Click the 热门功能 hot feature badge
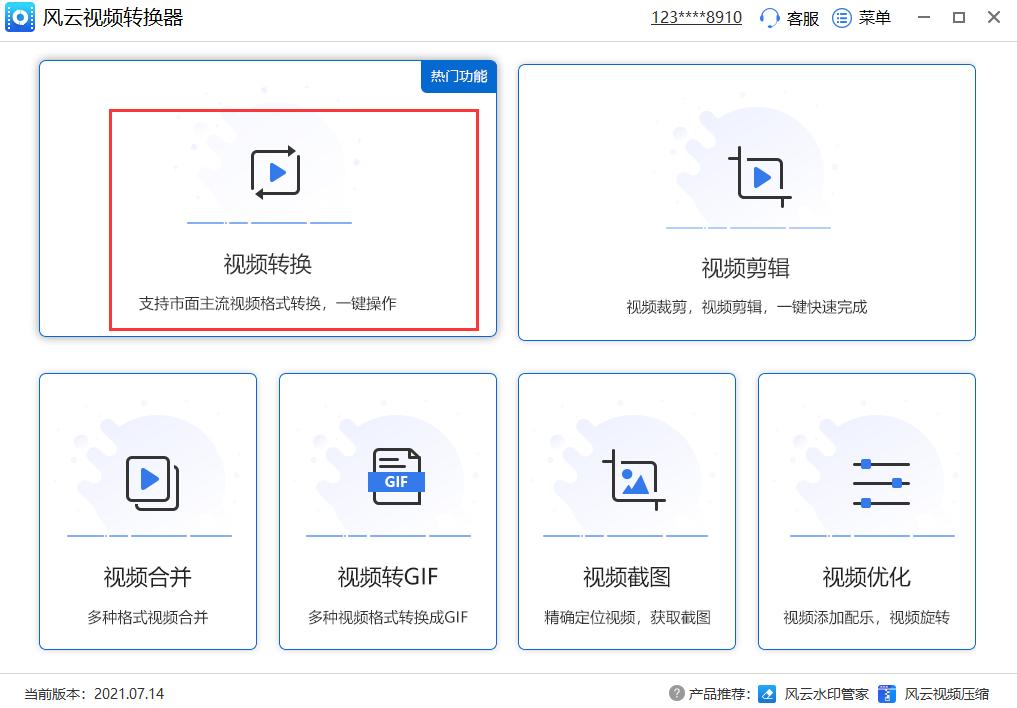The height and width of the screenshot is (708, 1017). coord(458,76)
